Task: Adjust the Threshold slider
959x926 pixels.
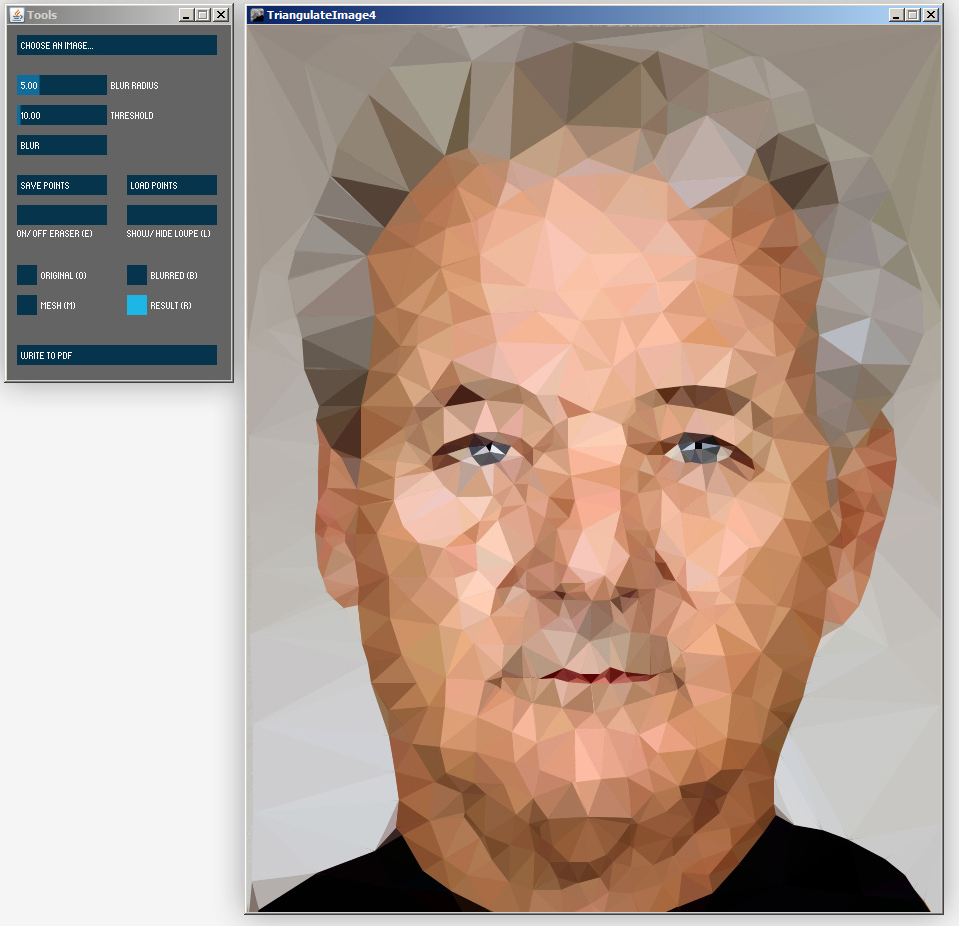Action: coord(61,115)
